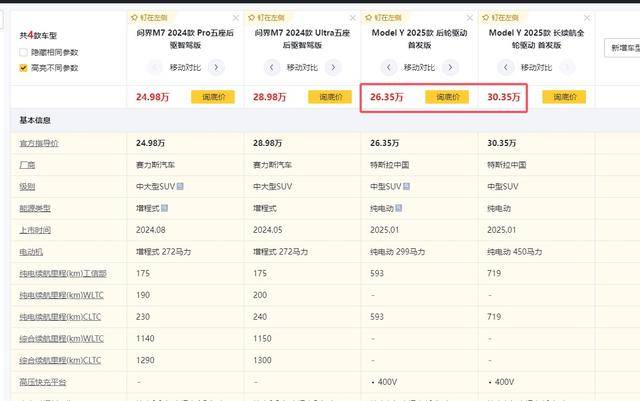Viewport: 640px width, 401px height.
Task: Click 询底价 for the 28.98万 问界M7 Ultra
Action: 330,97
